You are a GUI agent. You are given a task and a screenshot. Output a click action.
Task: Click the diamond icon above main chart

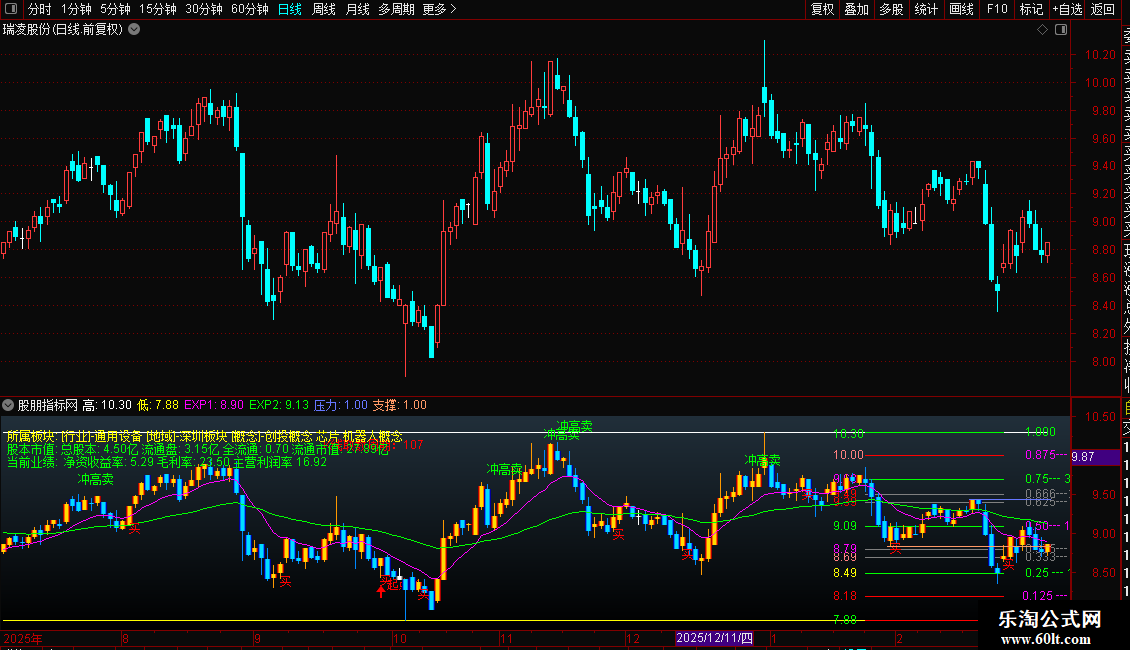[1042, 30]
